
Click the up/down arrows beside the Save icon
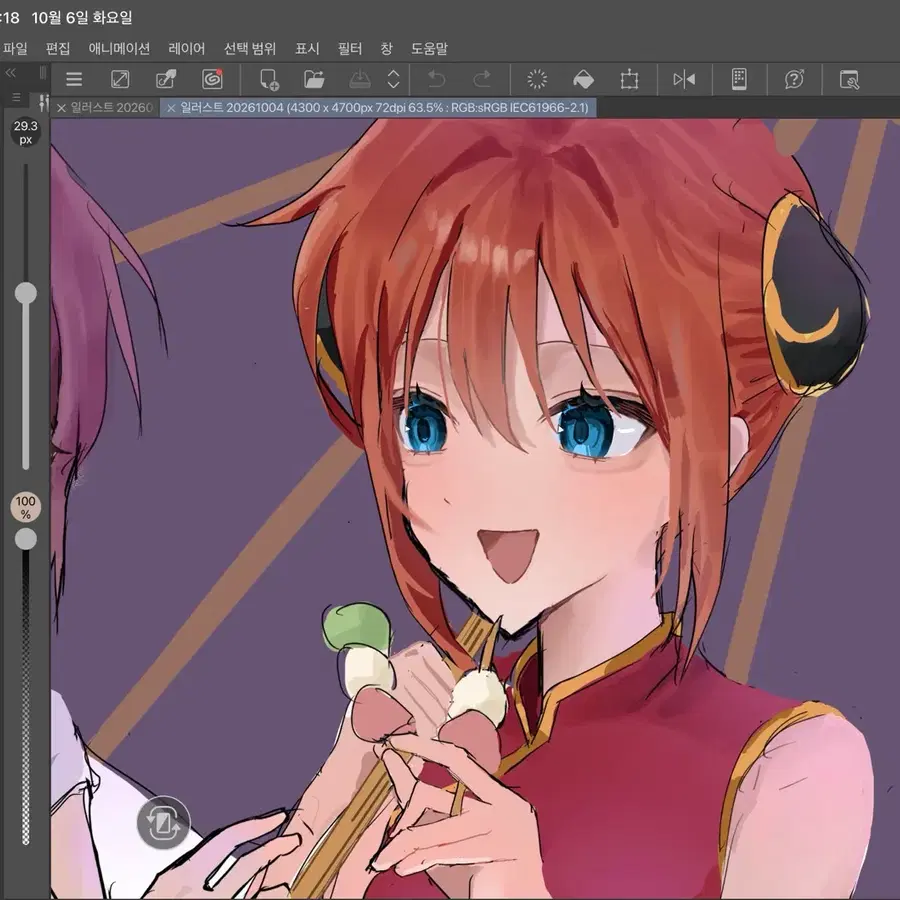393,79
